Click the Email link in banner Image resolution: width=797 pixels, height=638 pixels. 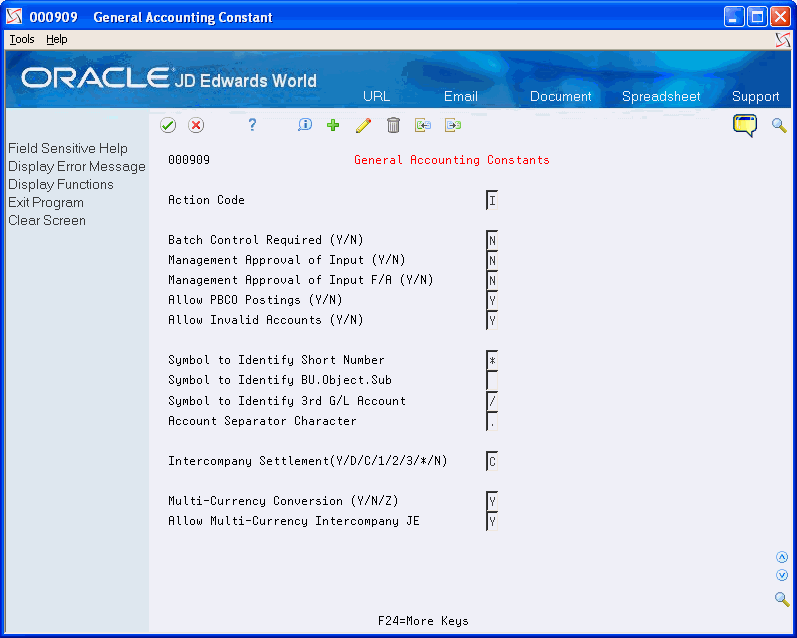pos(461,96)
